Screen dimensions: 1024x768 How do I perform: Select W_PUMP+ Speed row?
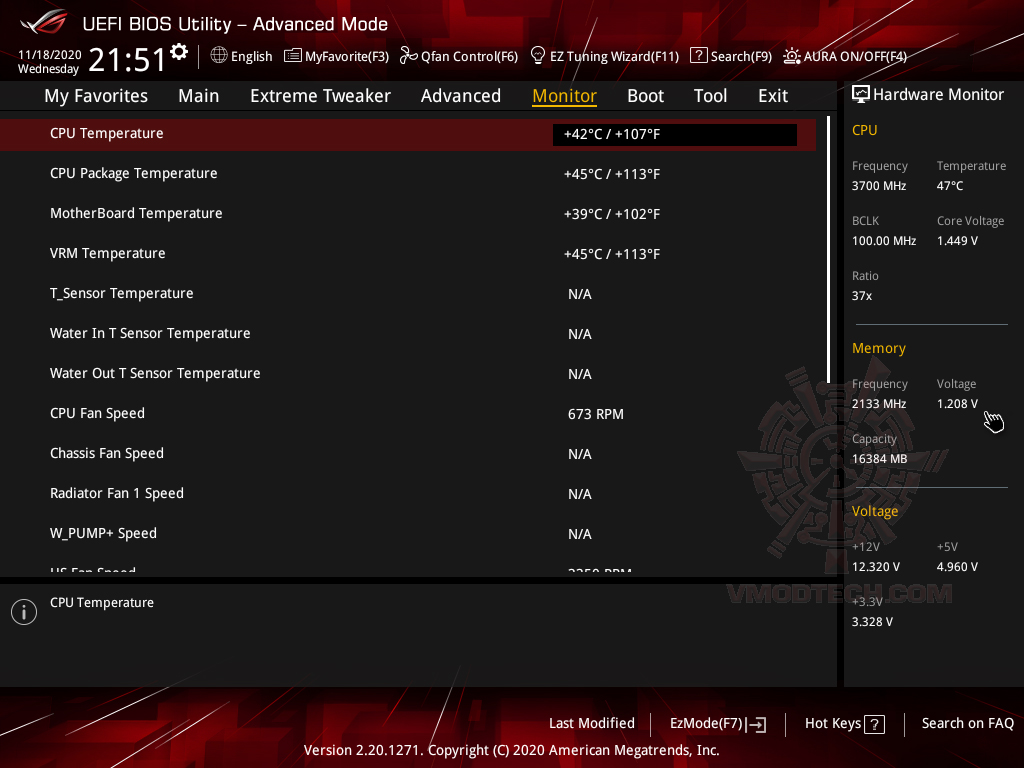tap(408, 534)
